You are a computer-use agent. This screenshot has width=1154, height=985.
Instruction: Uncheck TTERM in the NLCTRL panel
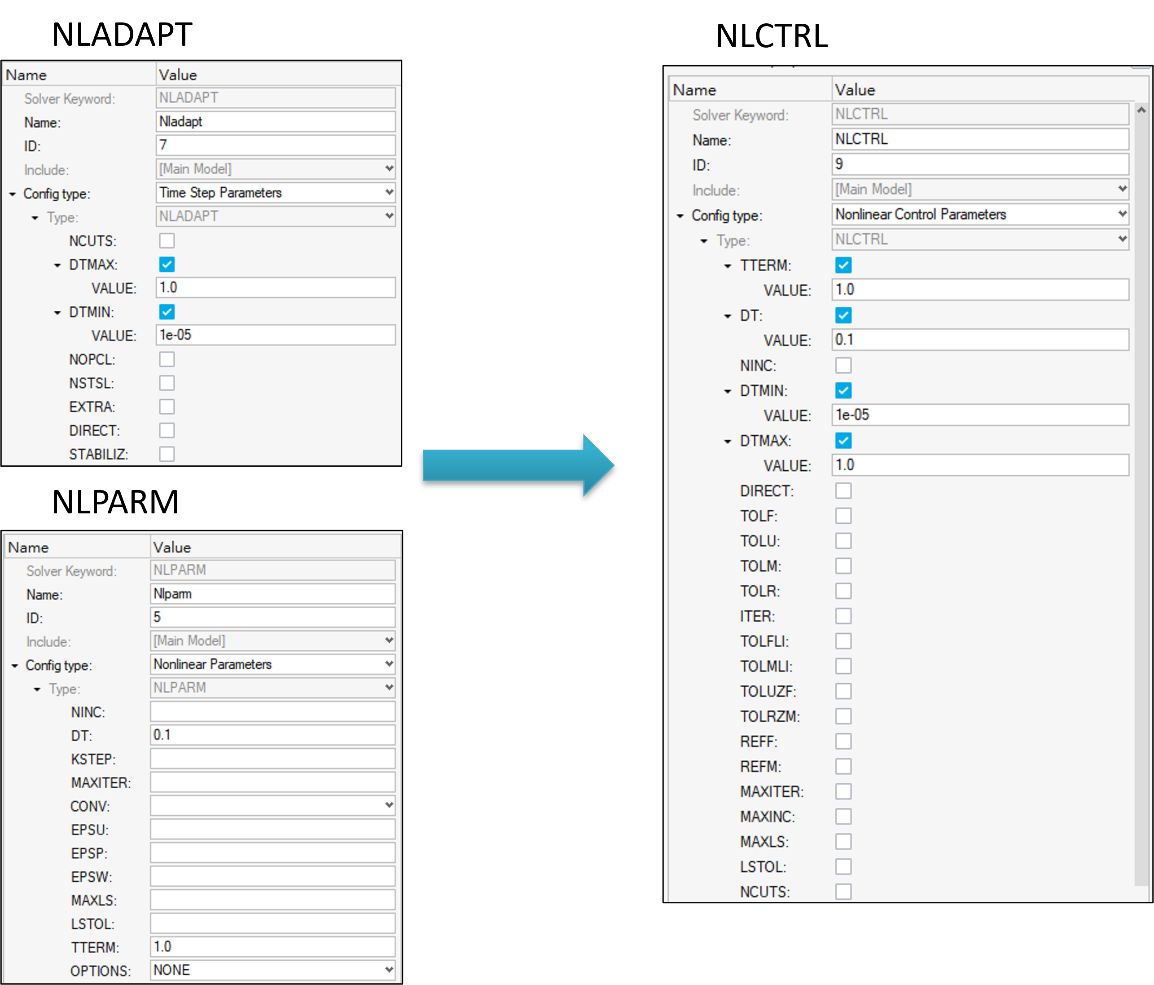(x=843, y=265)
